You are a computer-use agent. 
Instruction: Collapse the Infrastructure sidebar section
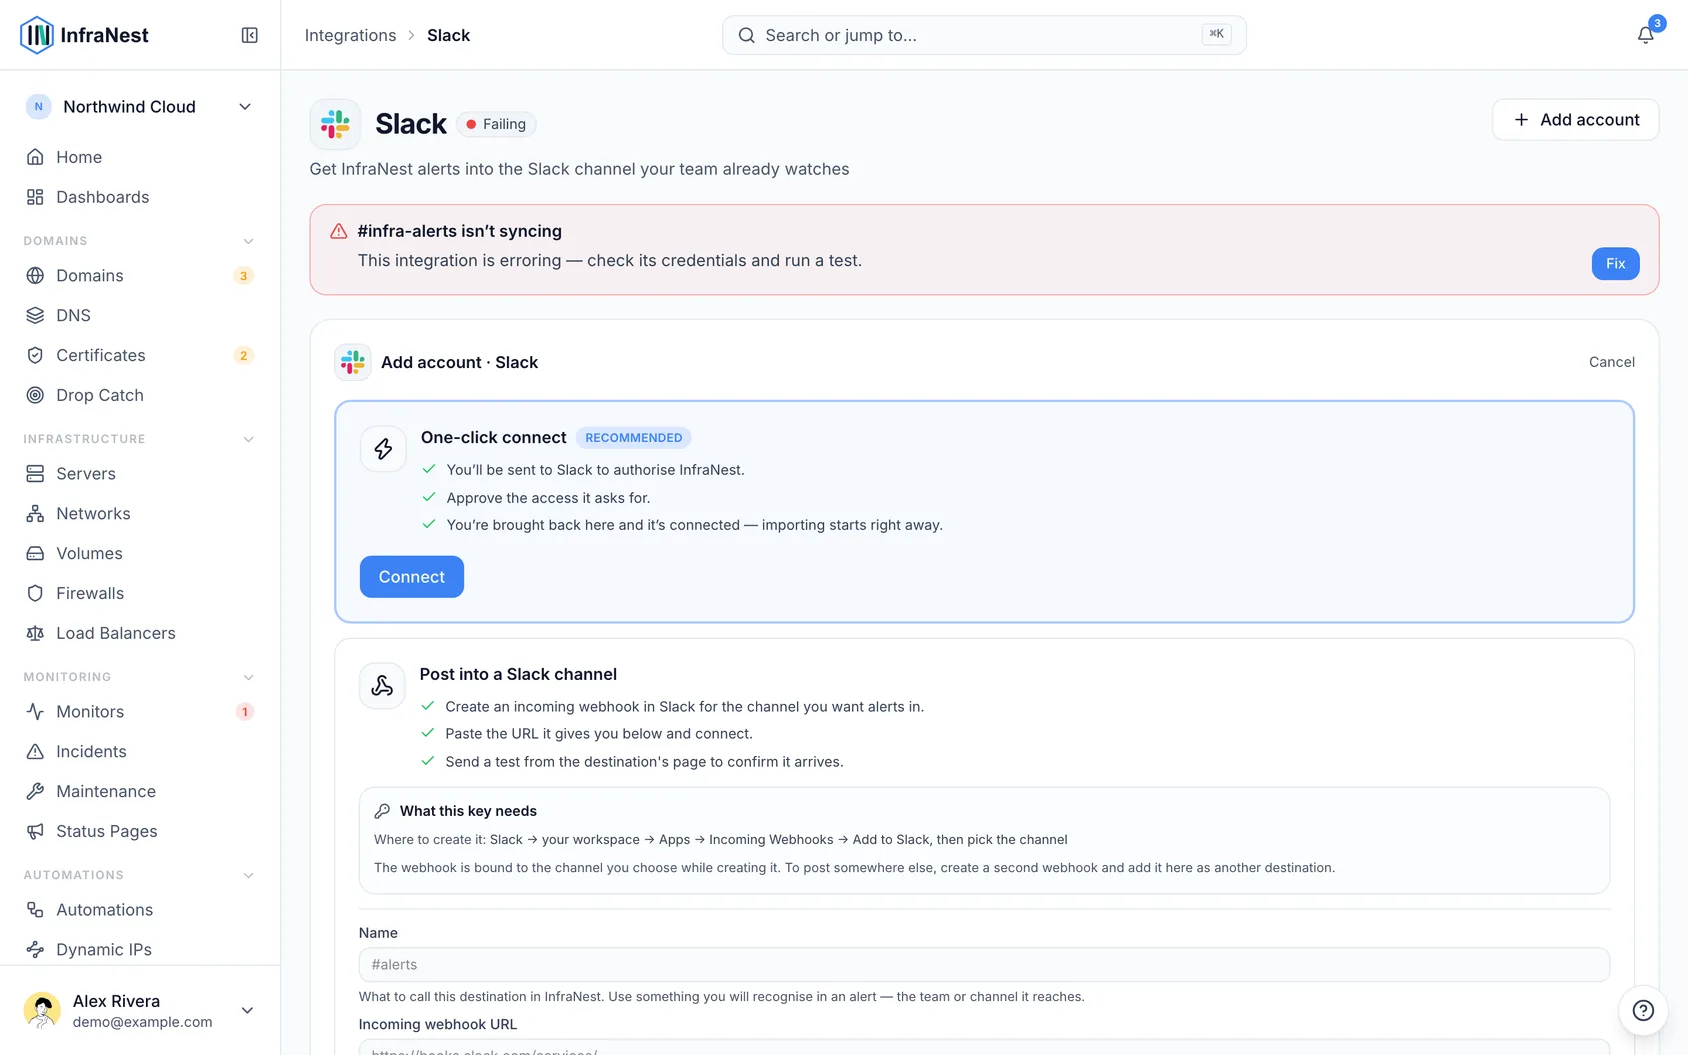click(x=248, y=439)
